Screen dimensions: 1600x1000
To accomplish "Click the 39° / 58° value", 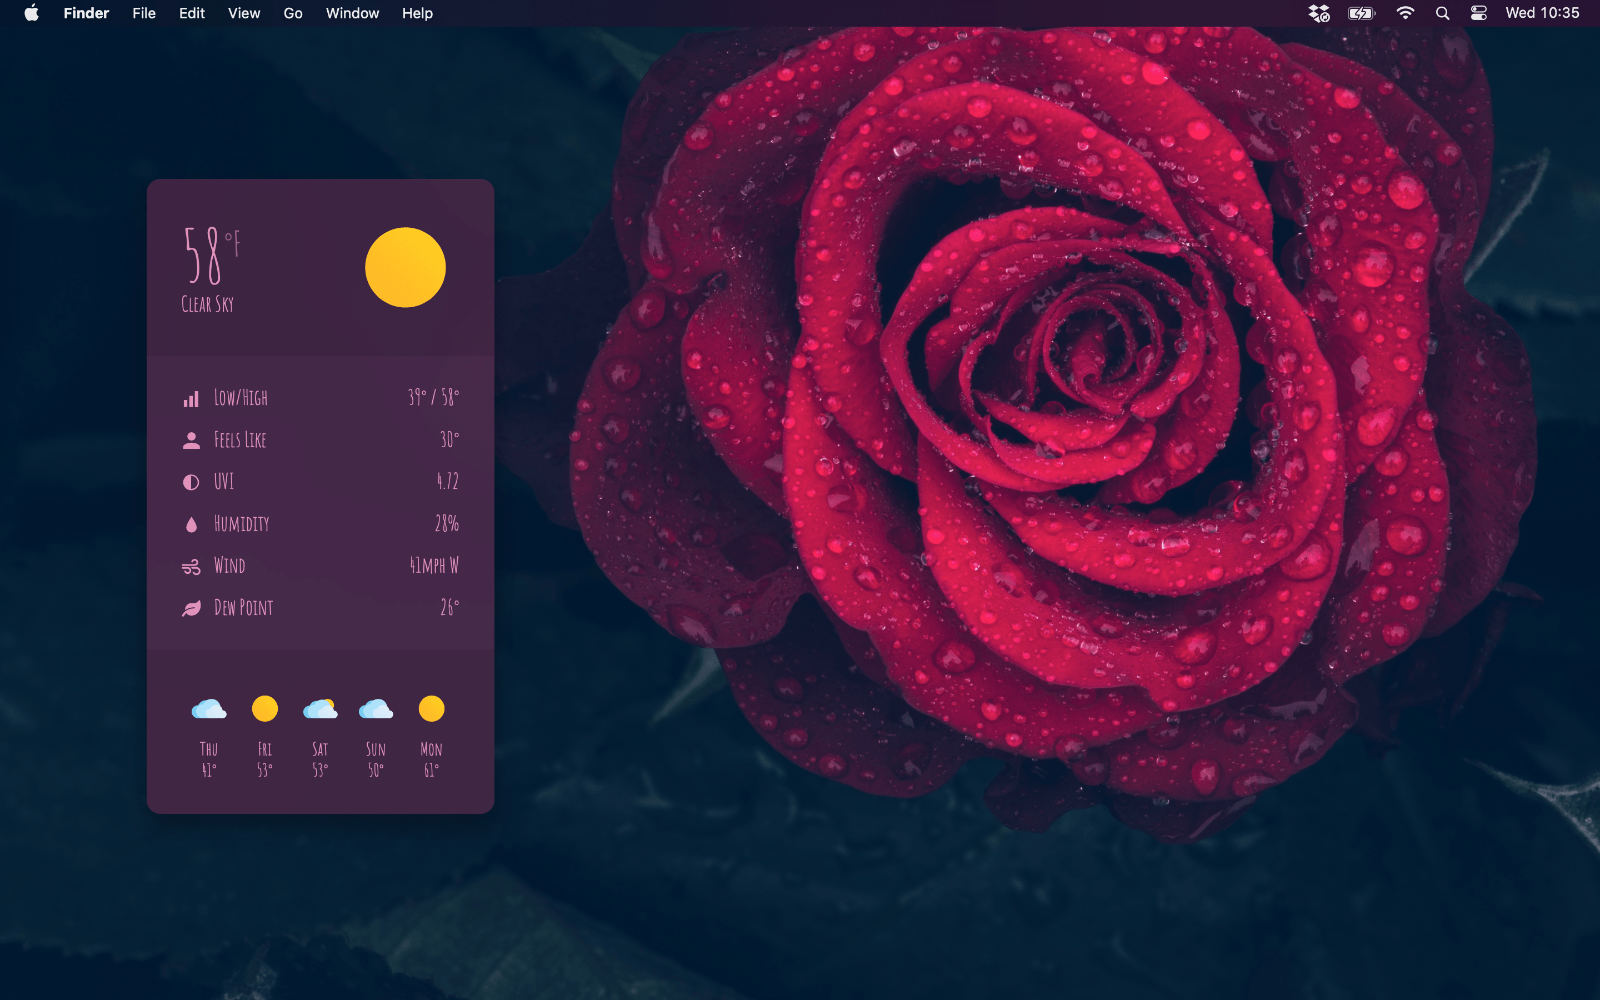I will coord(434,398).
